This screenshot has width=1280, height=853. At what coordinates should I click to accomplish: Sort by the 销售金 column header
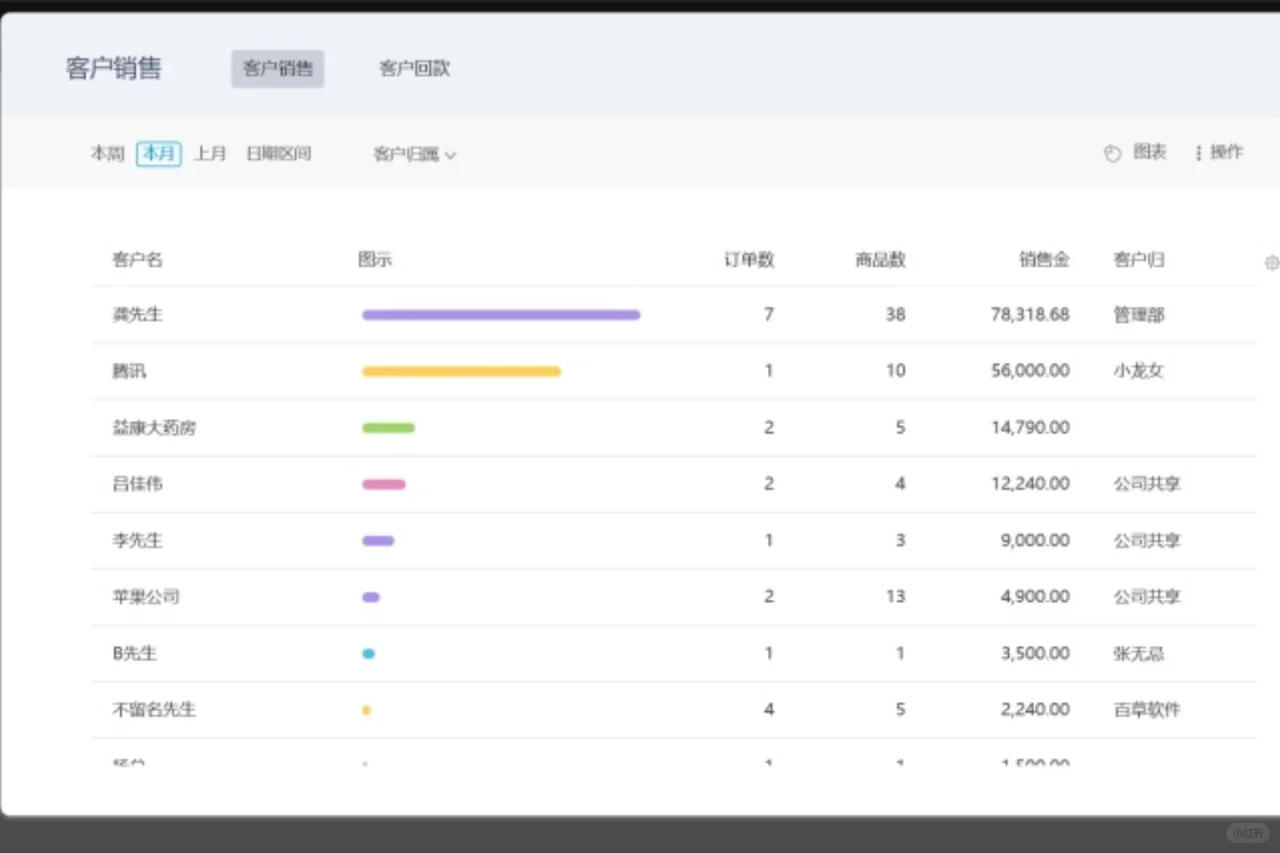click(x=1044, y=260)
